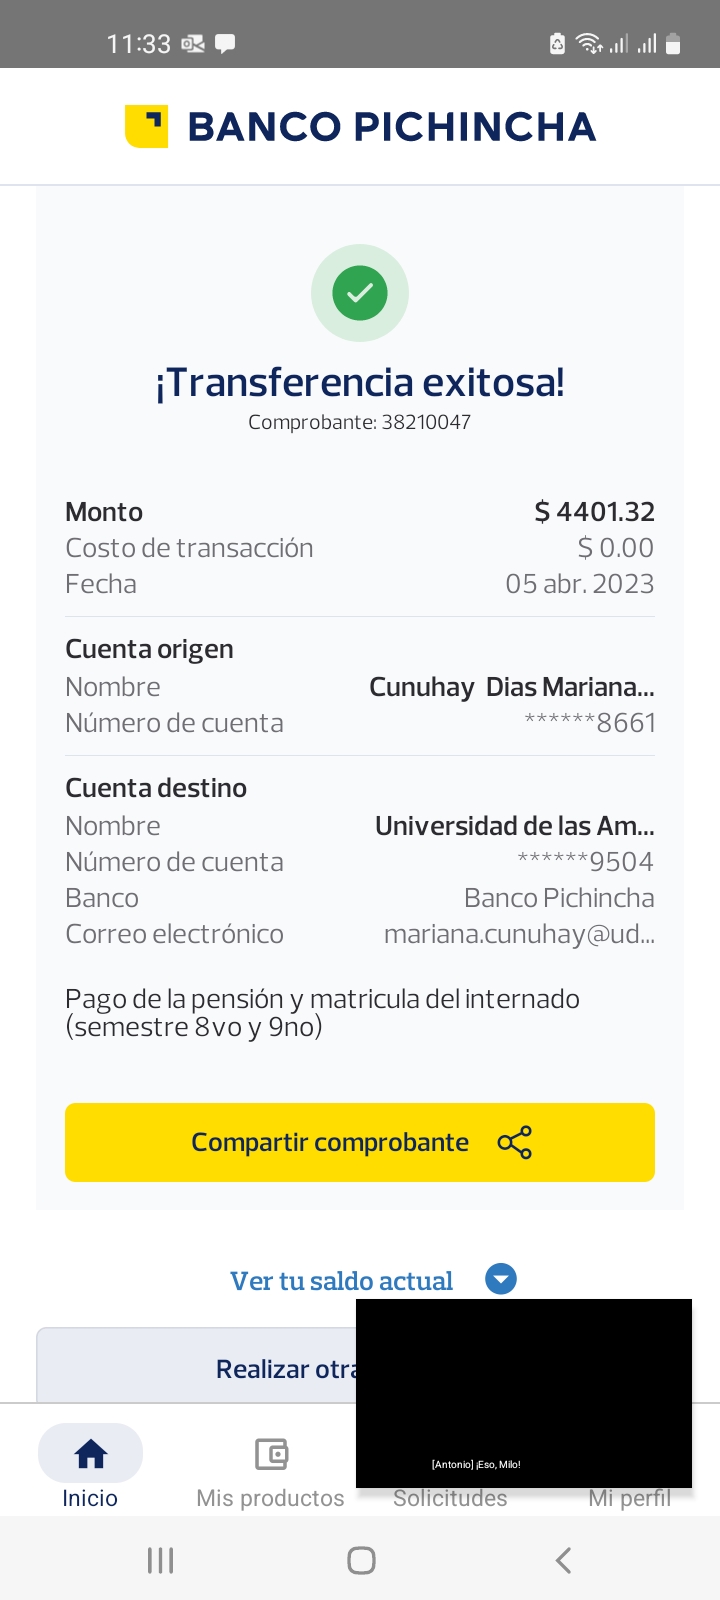Screen dimensions: 720x1600
Task: Switch to the Solicitudes tab
Action: (x=450, y=1498)
